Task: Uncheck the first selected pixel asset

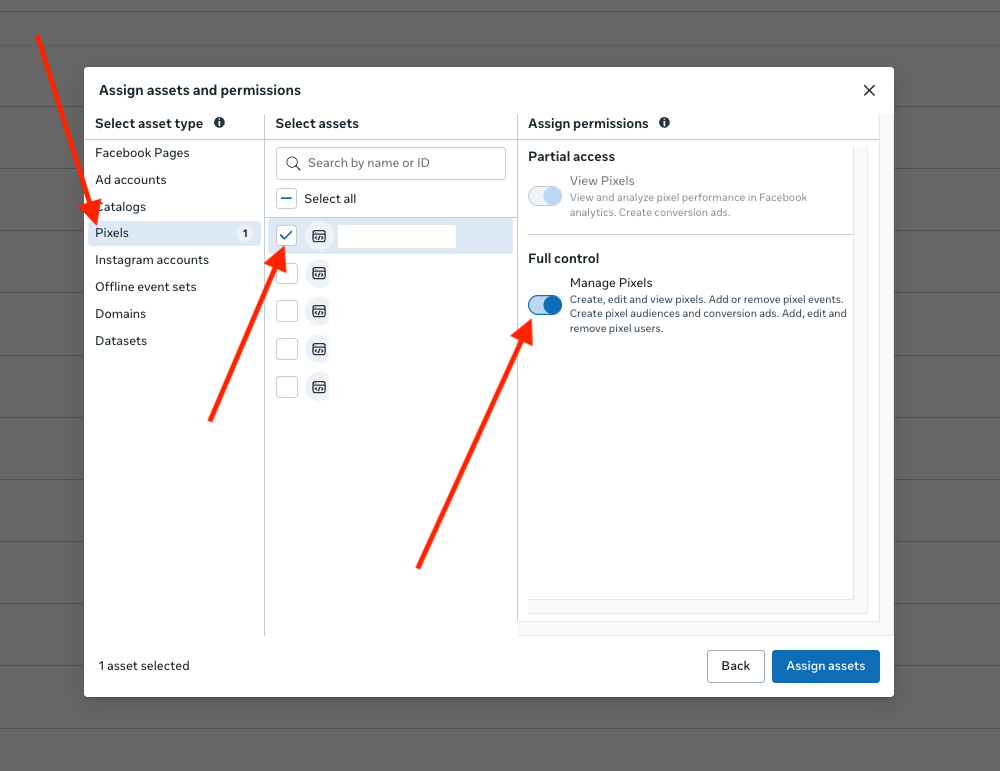Action: pos(287,235)
